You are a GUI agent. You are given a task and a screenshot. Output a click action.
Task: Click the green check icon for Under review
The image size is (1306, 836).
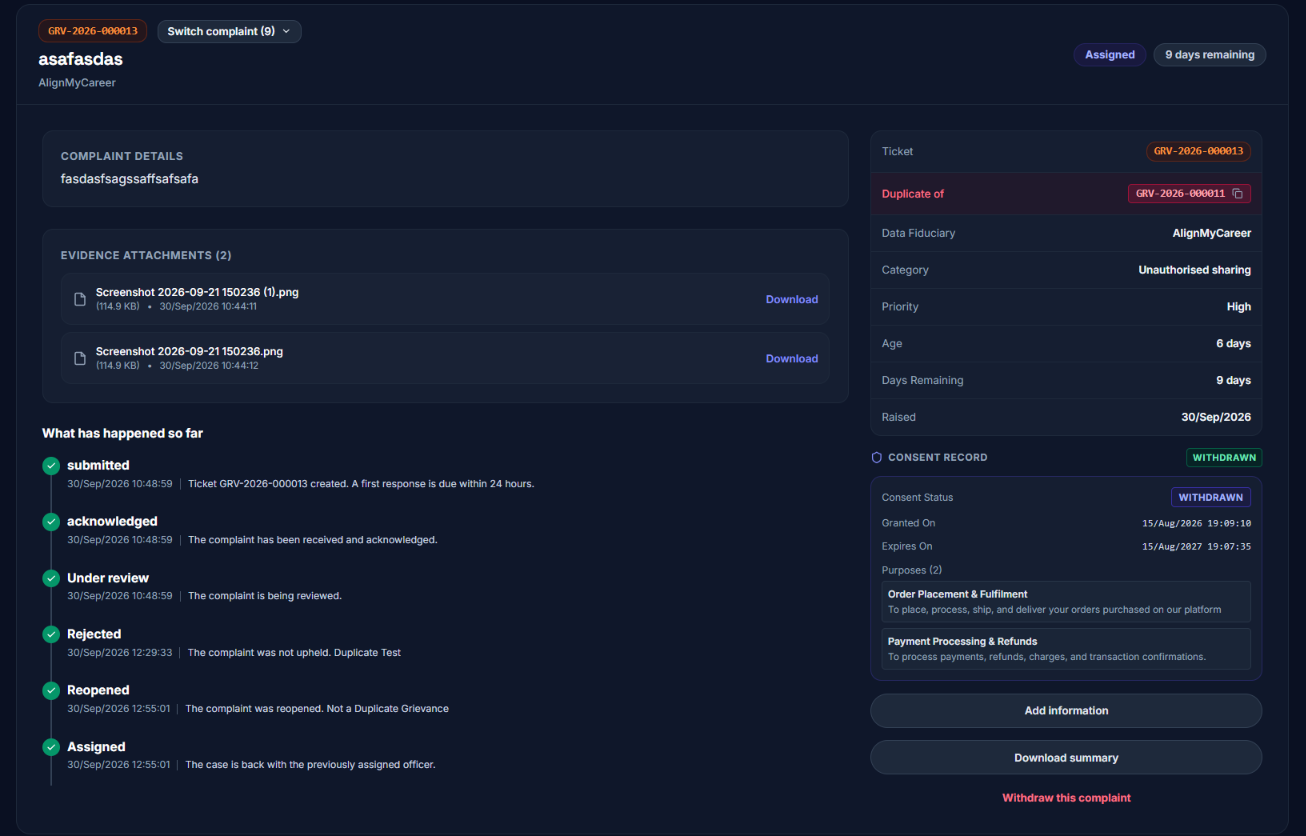click(51, 578)
